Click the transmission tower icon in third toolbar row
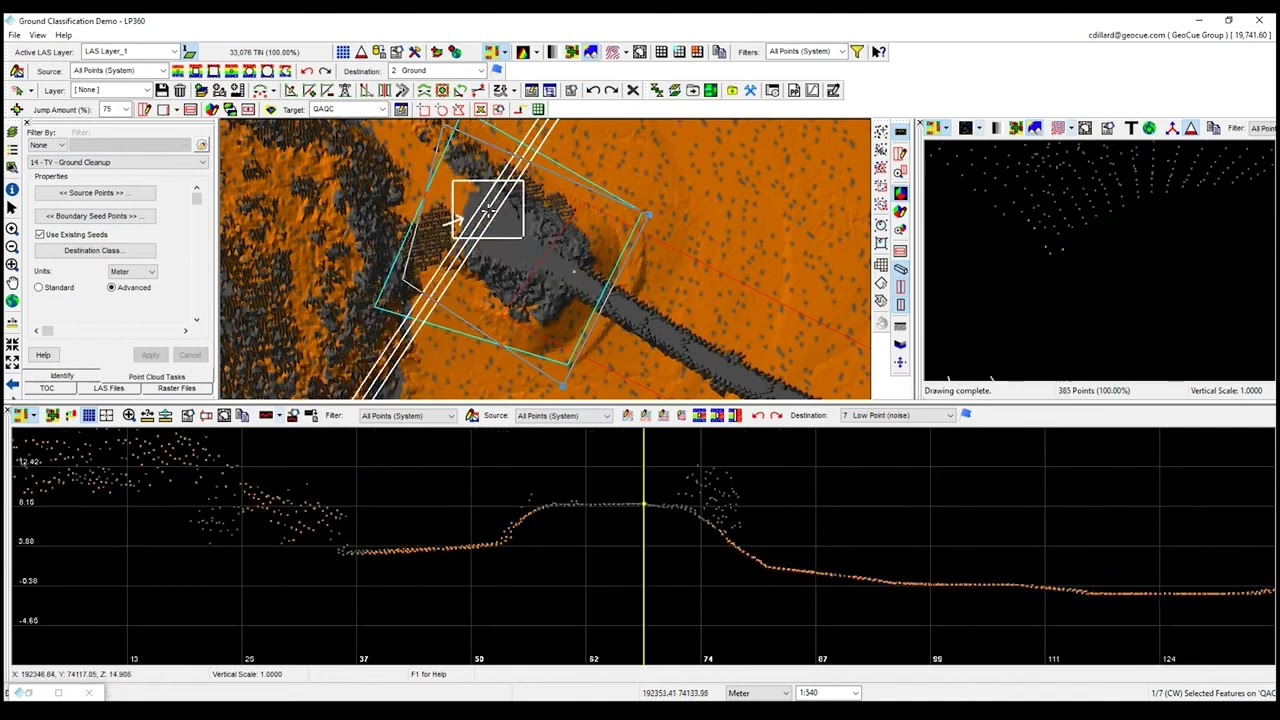1280x720 pixels. click(x=346, y=91)
